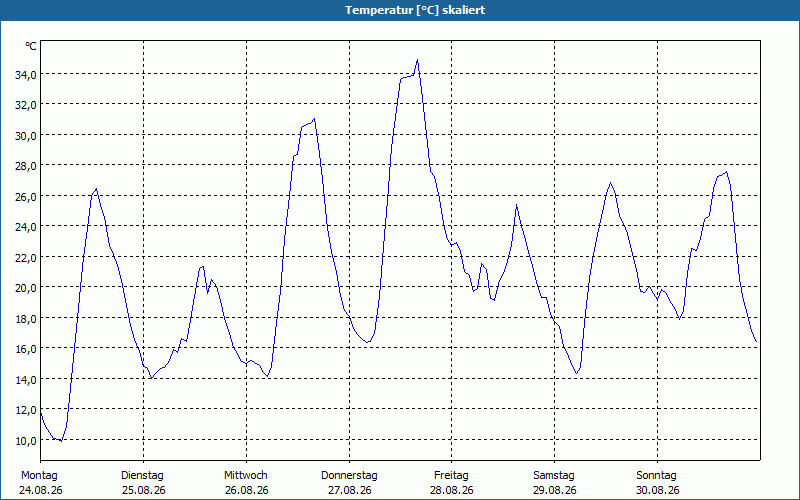Click the date 24.08.26

pos(41,490)
